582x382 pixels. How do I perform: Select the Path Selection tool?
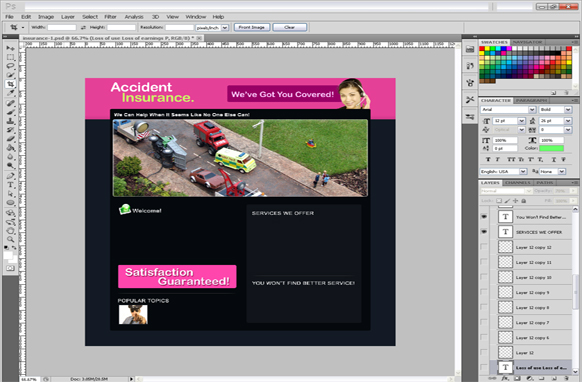(10, 193)
